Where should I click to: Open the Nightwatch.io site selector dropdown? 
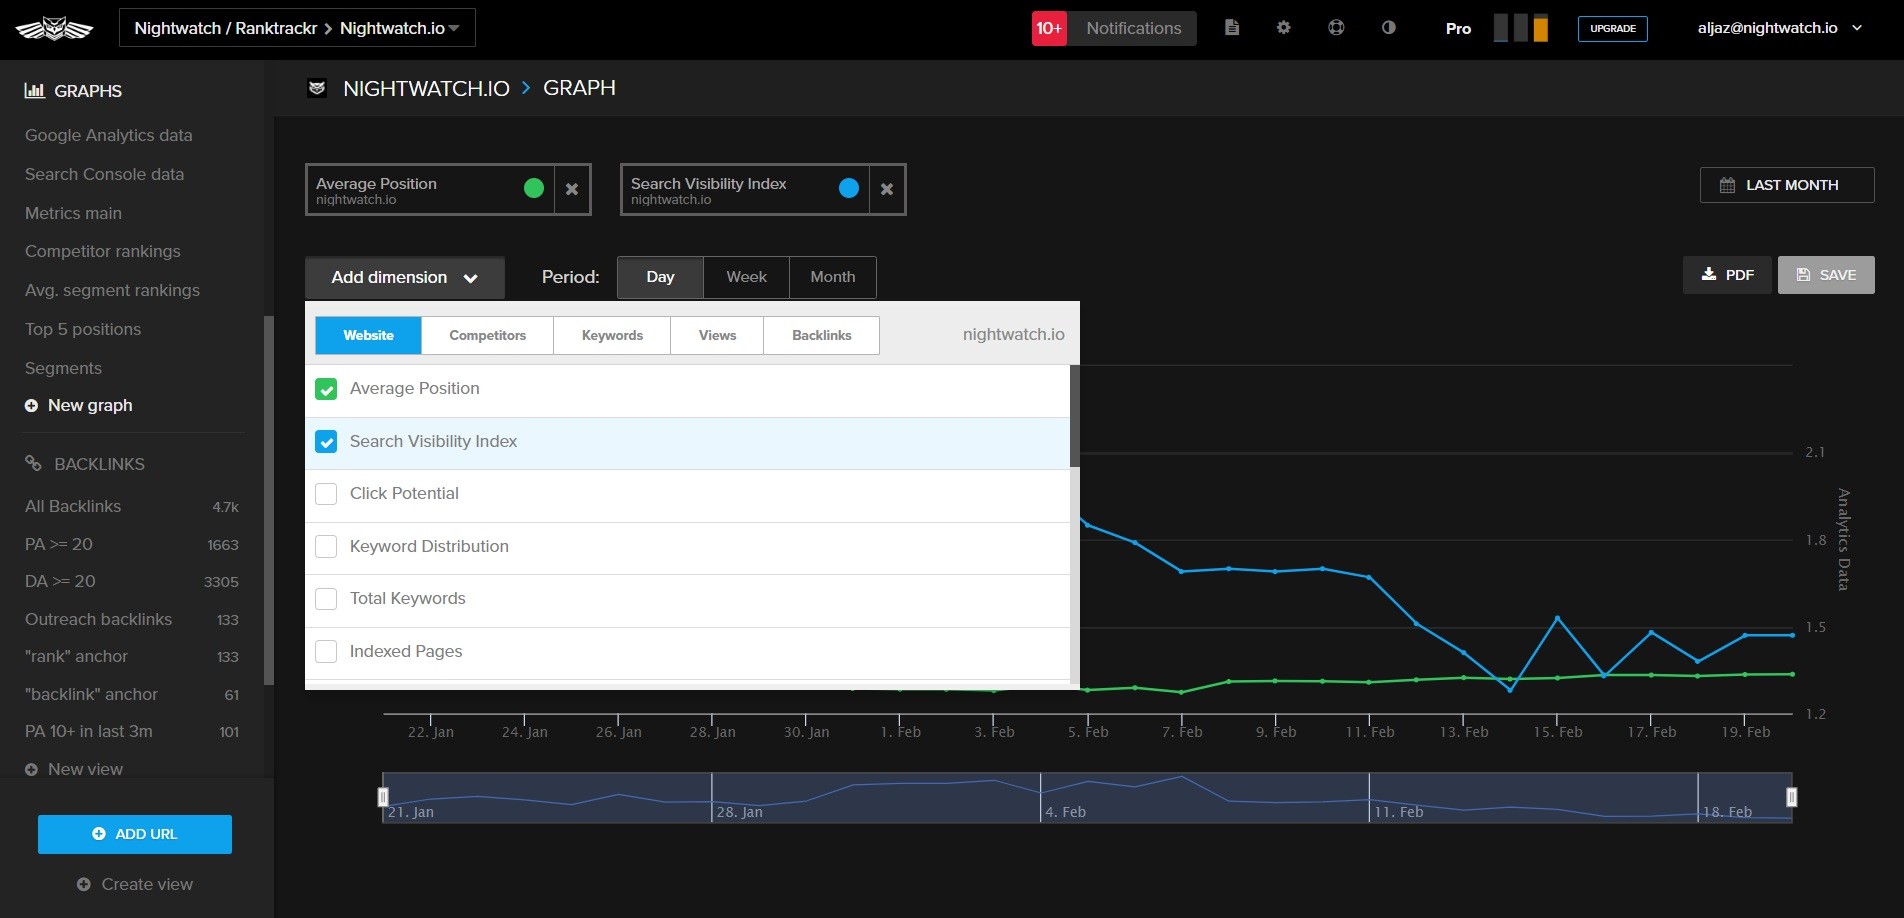click(x=399, y=28)
